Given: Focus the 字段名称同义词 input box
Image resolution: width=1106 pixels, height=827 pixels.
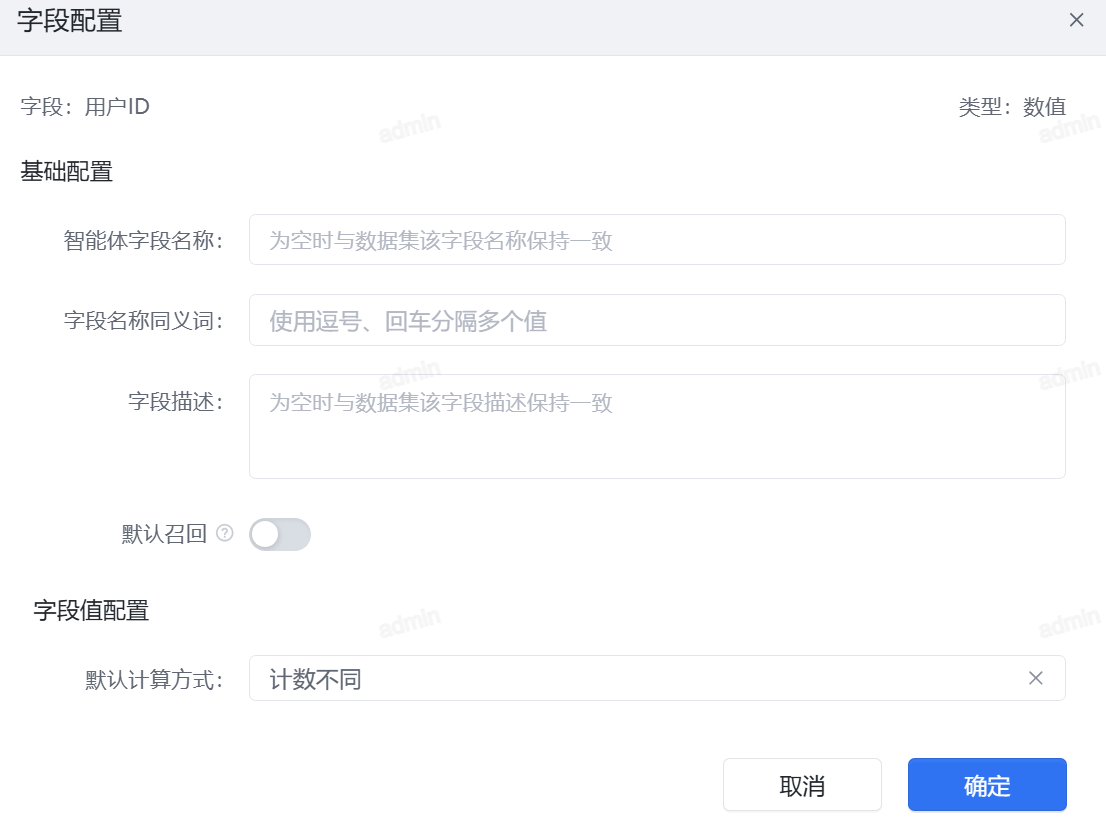Looking at the screenshot, I should (657, 320).
